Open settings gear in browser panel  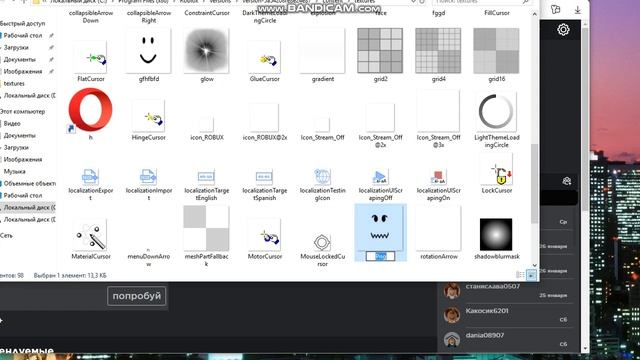(x=563, y=29)
